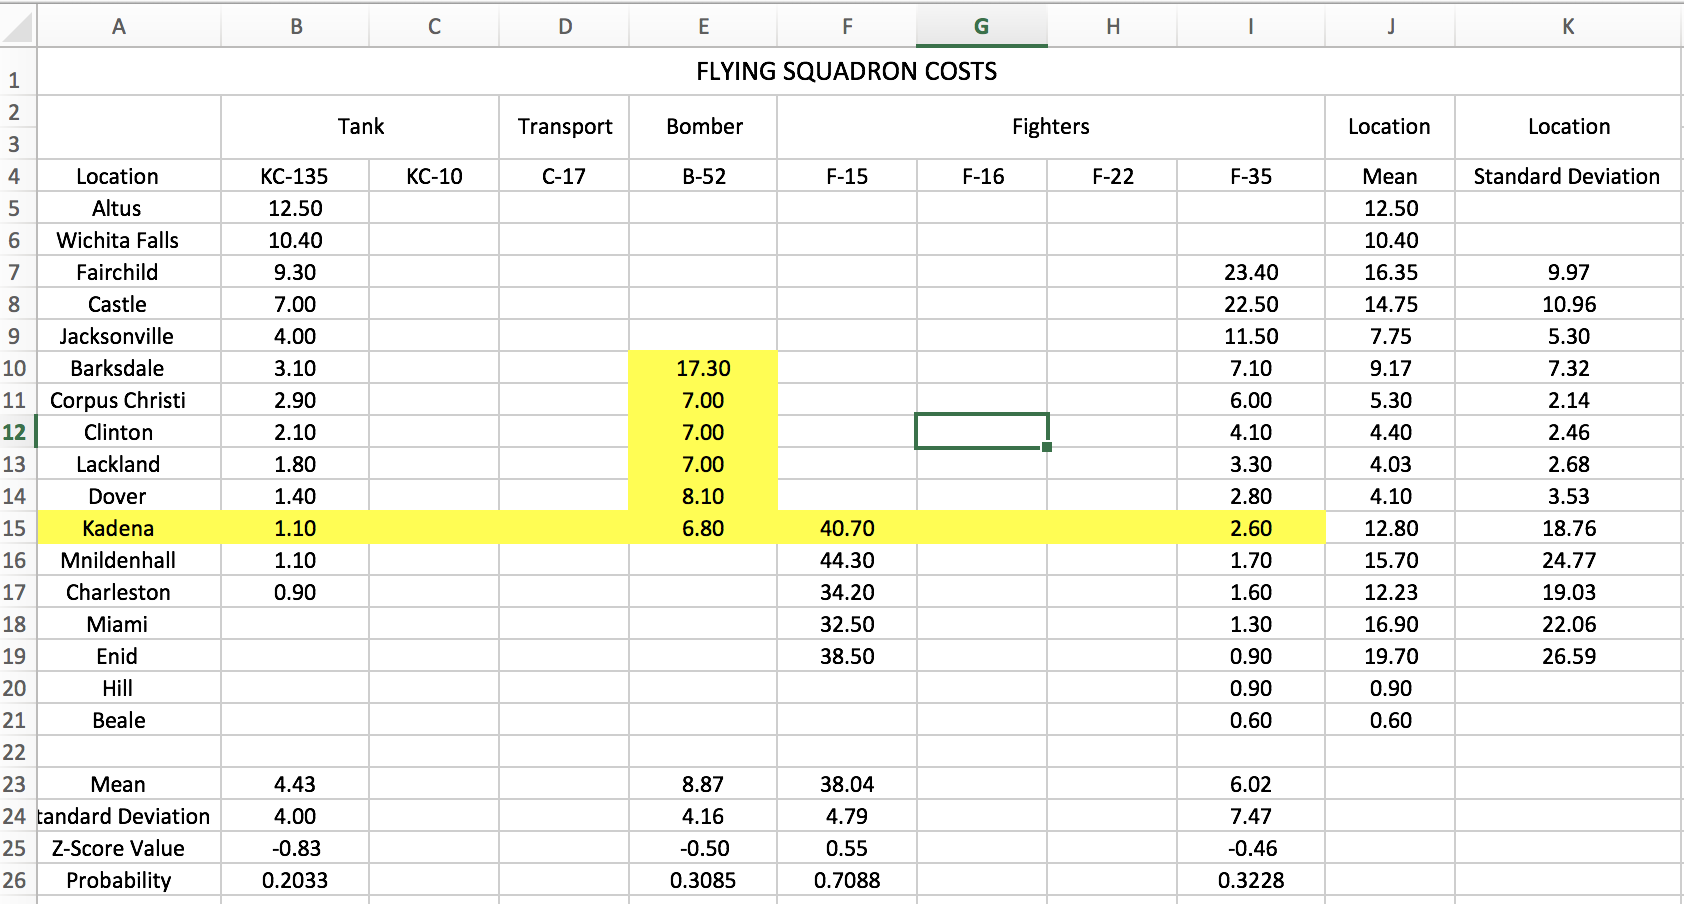Click the 8.10 B-52 value for Dover

coord(703,496)
